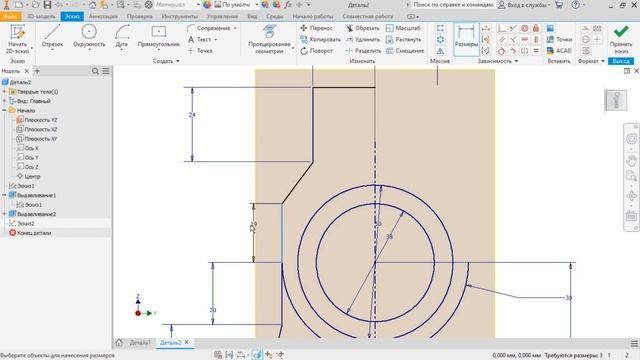Viewport: 640px width, 360px height.
Task: Select the Point (Точка) tool
Action: 200,51
